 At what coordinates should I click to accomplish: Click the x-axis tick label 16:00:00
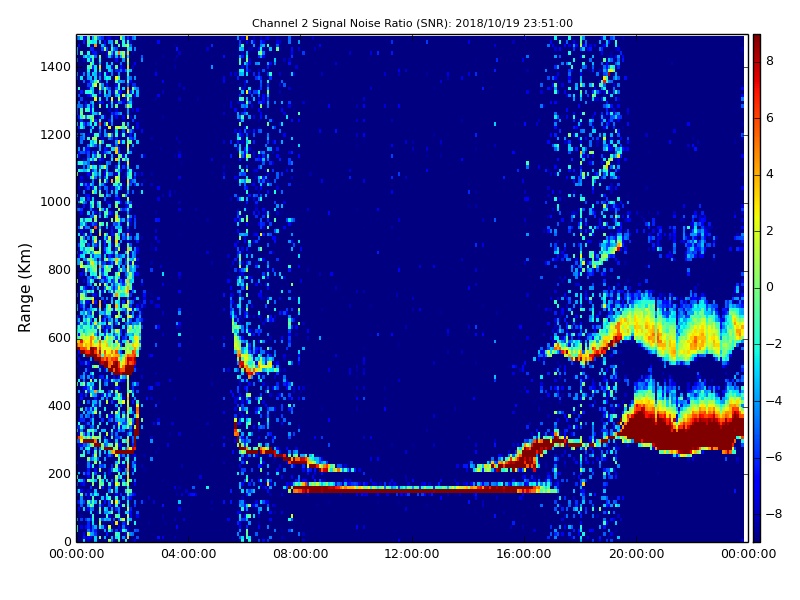524,554
